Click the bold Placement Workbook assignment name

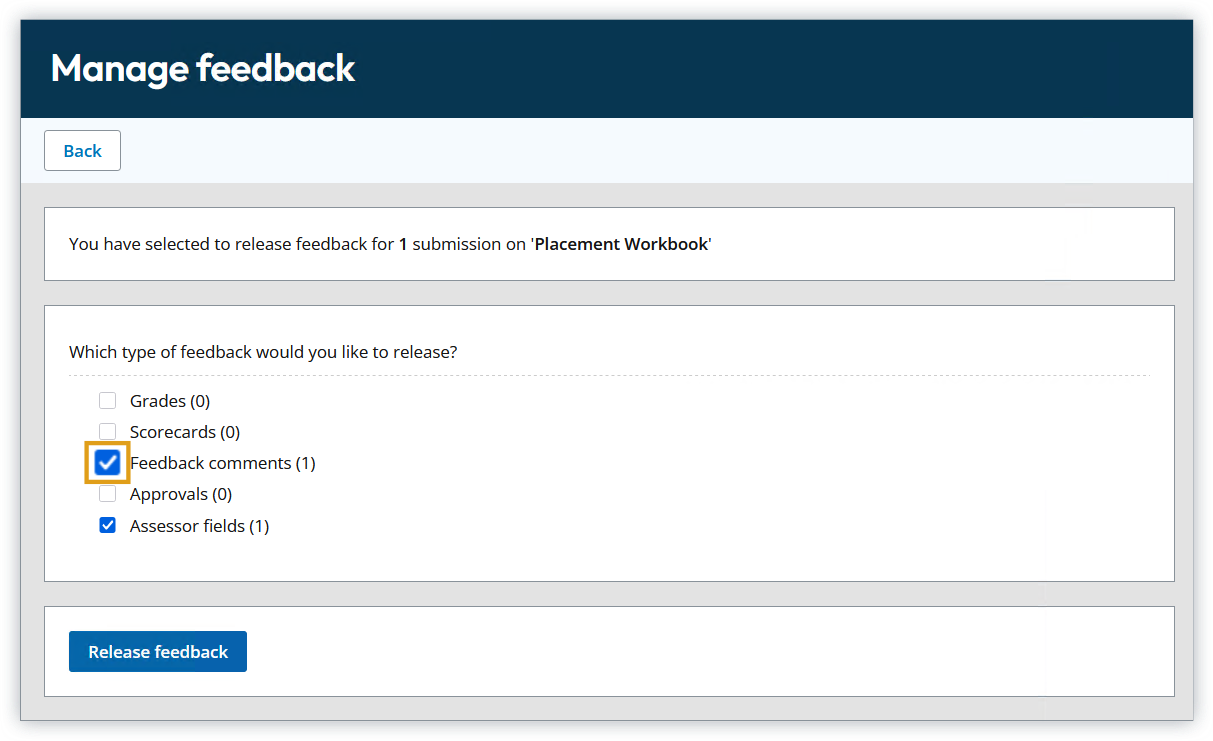click(x=621, y=244)
